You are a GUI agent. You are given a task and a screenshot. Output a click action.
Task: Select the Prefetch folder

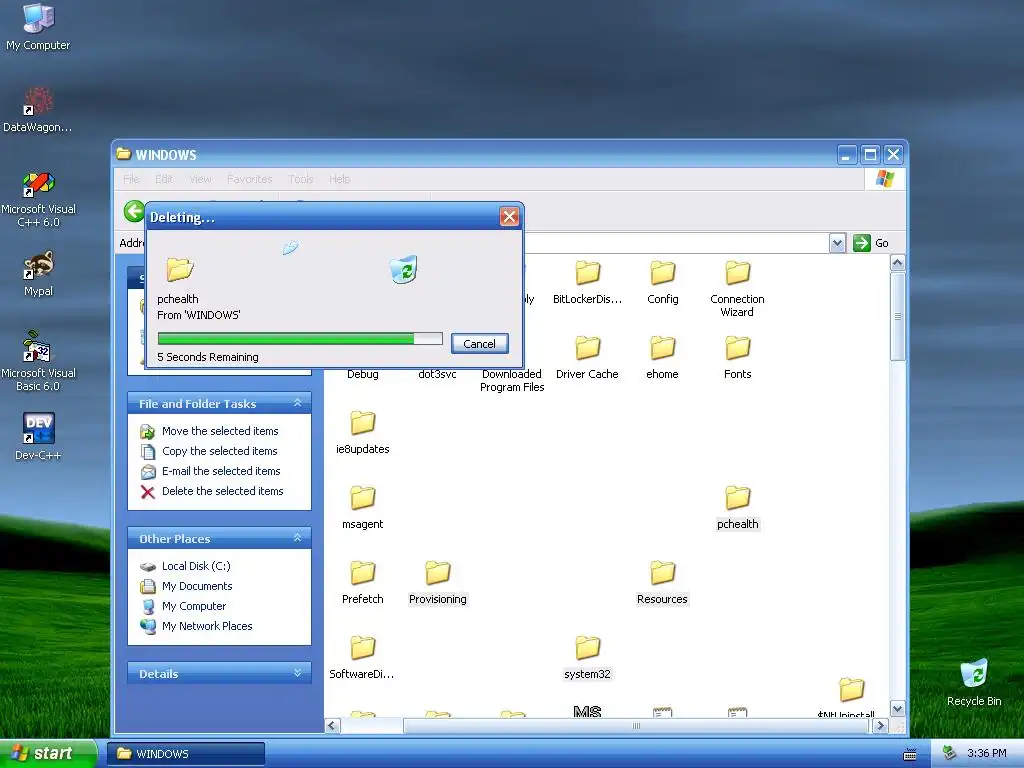(362, 583)
